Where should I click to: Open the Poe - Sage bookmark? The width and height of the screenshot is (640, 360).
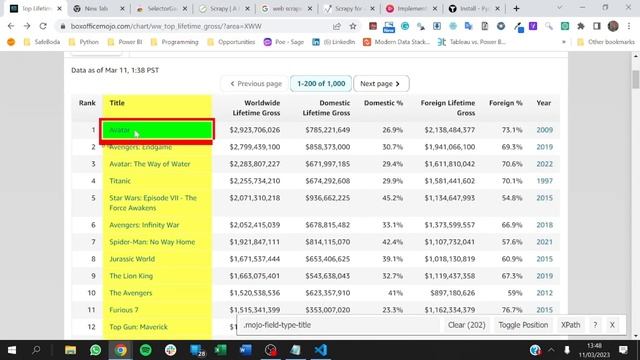pos(284,42)
